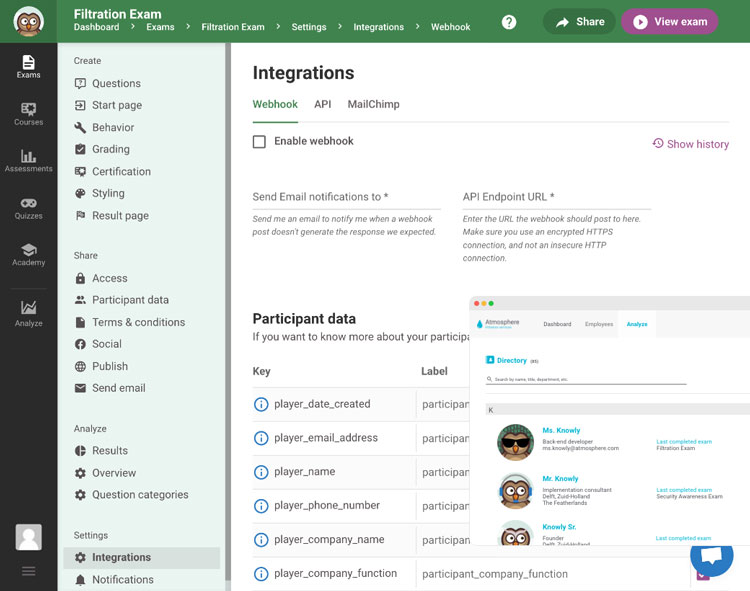Open the hamburger menu at bottom left
750x591 pixels.
tap(28, 571)
